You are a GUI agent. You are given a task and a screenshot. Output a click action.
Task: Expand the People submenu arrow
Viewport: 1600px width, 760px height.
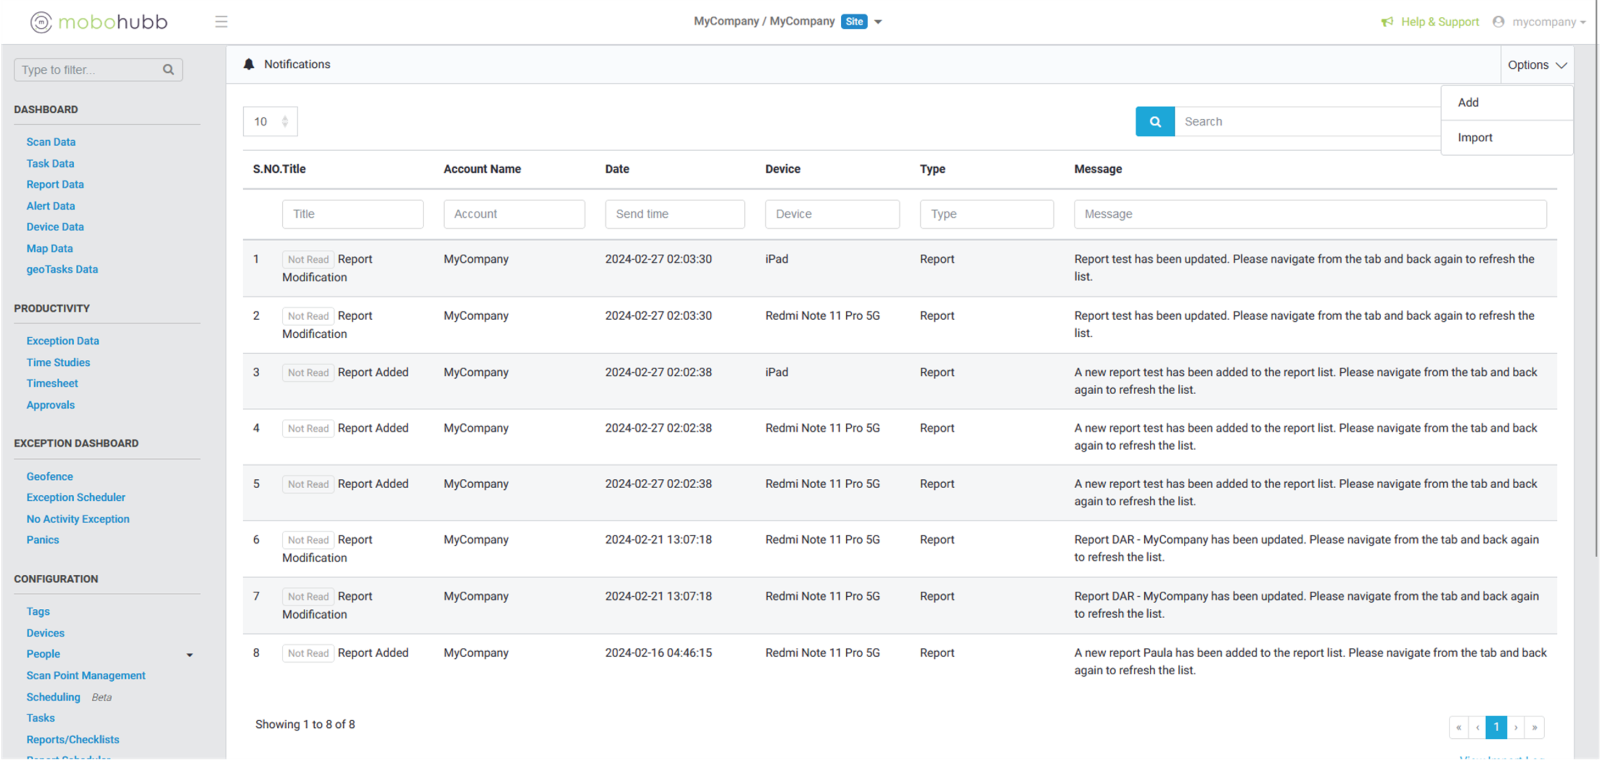click(x=190, y=655)
